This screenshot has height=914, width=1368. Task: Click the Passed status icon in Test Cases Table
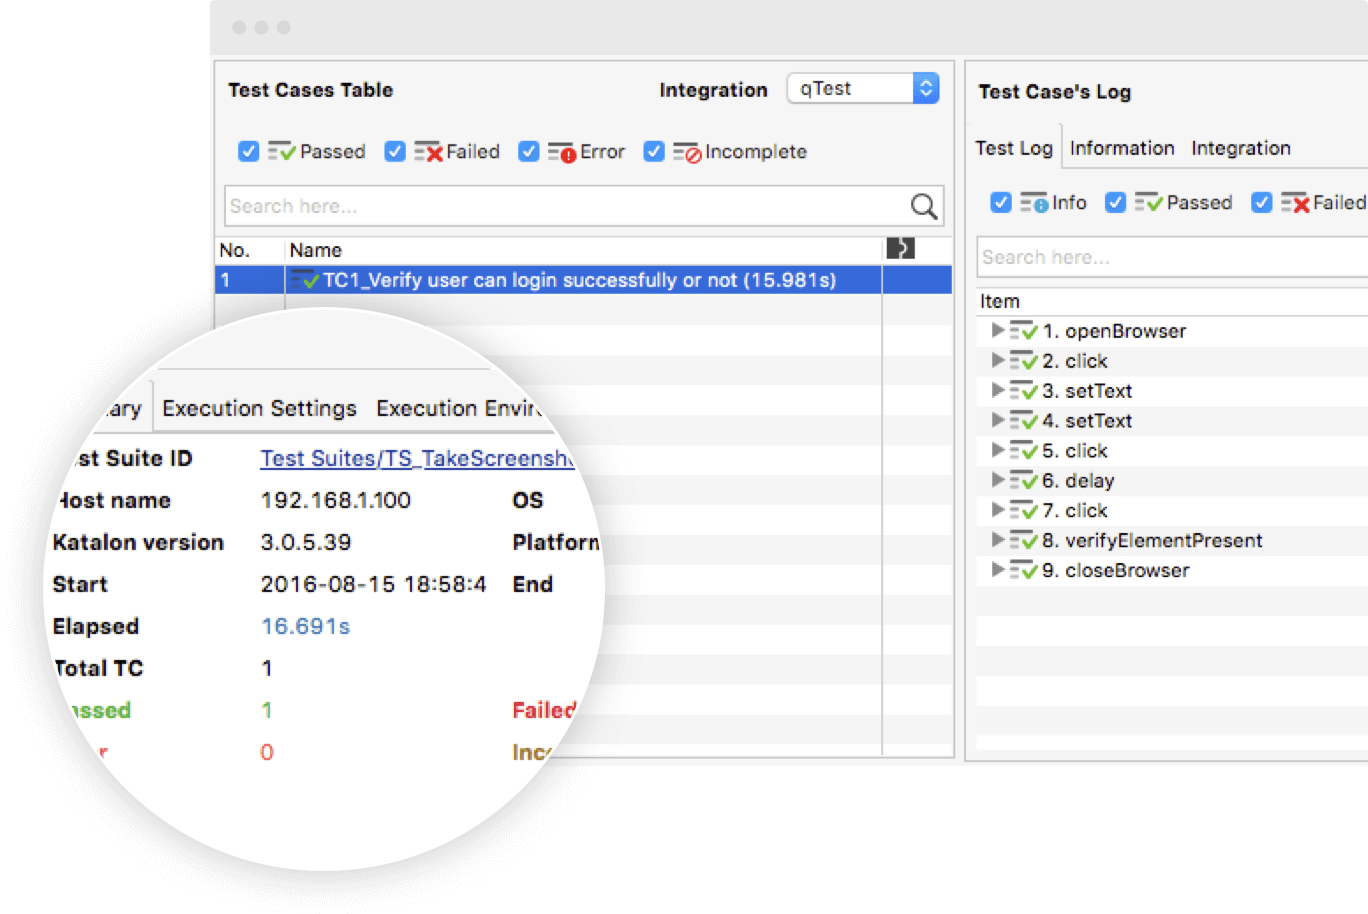pos(282,151)
